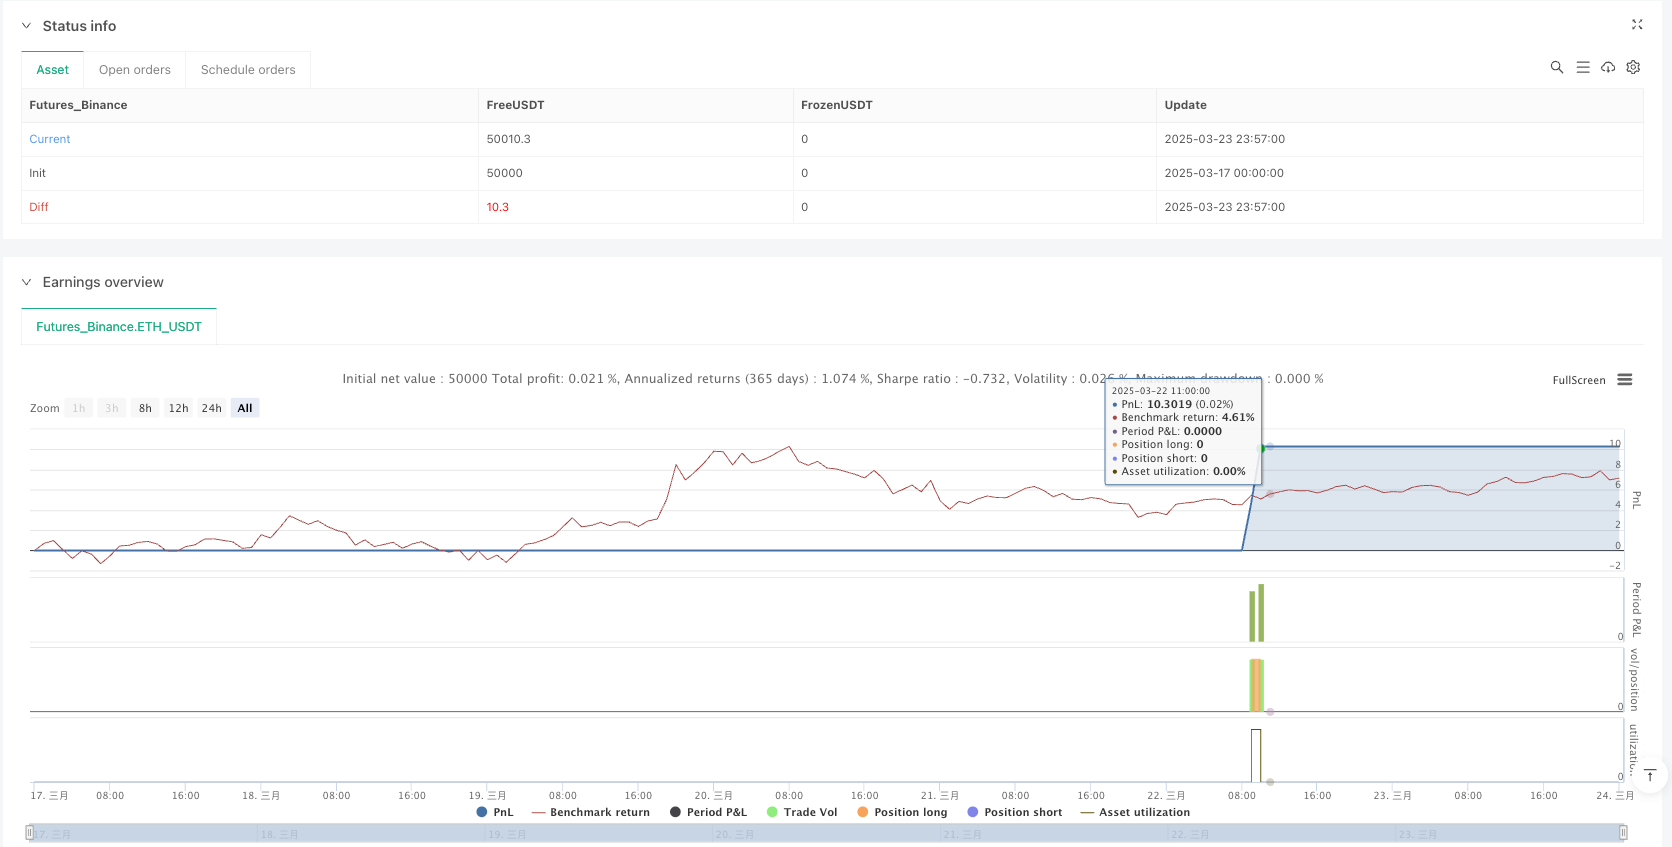
Task: Switch to the Schedule orders tab
Action: click(x=248, y=70)
